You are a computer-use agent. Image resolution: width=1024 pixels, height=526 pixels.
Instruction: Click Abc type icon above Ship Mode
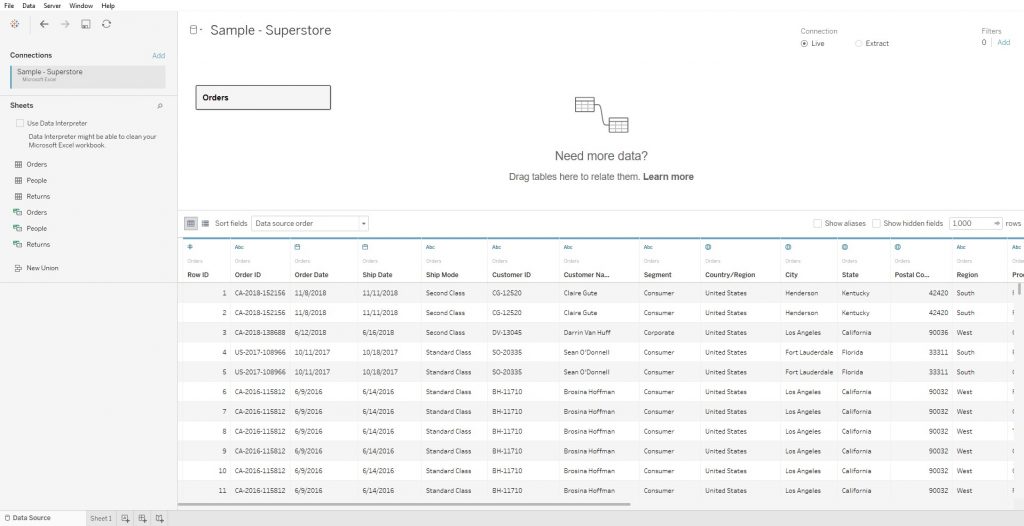click(430, 247)
